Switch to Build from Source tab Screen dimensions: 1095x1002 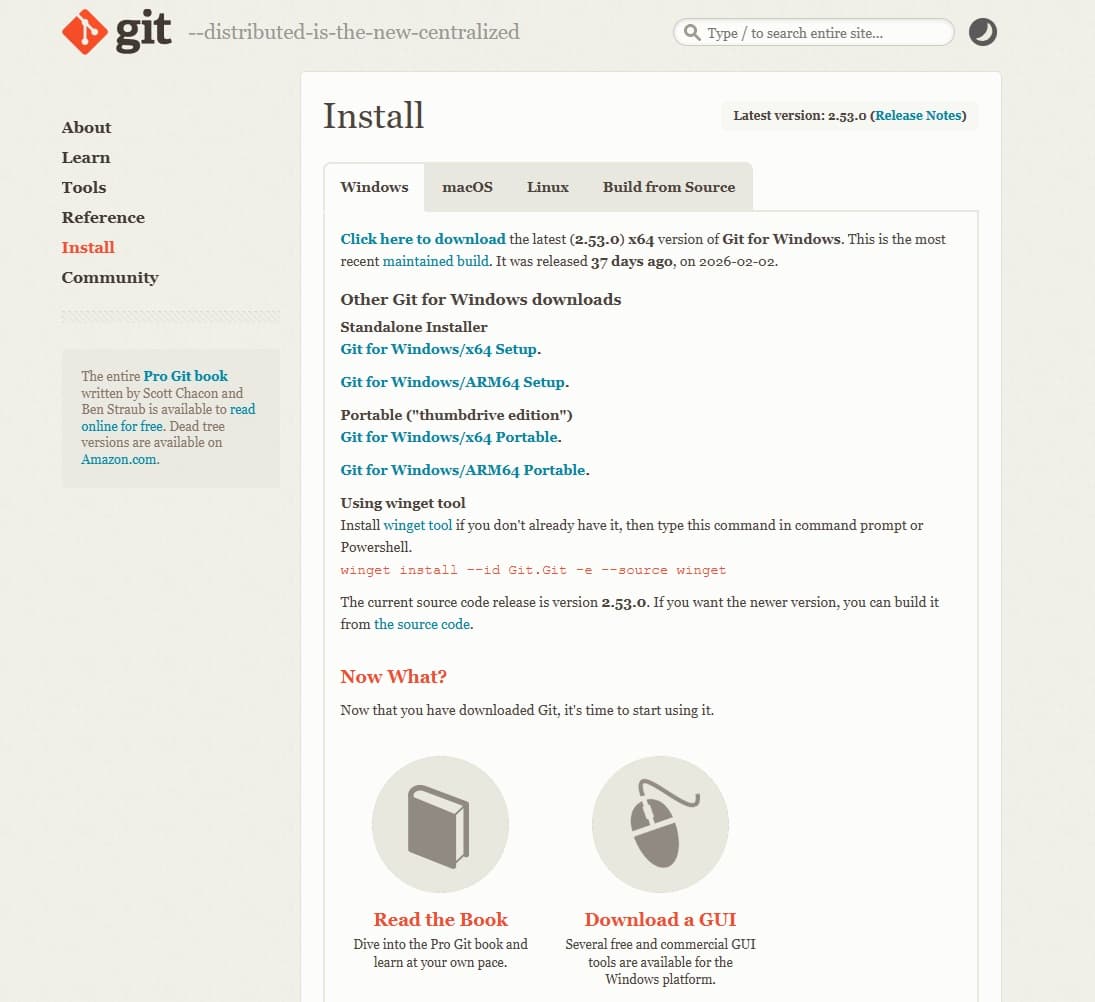click(669, 187)
